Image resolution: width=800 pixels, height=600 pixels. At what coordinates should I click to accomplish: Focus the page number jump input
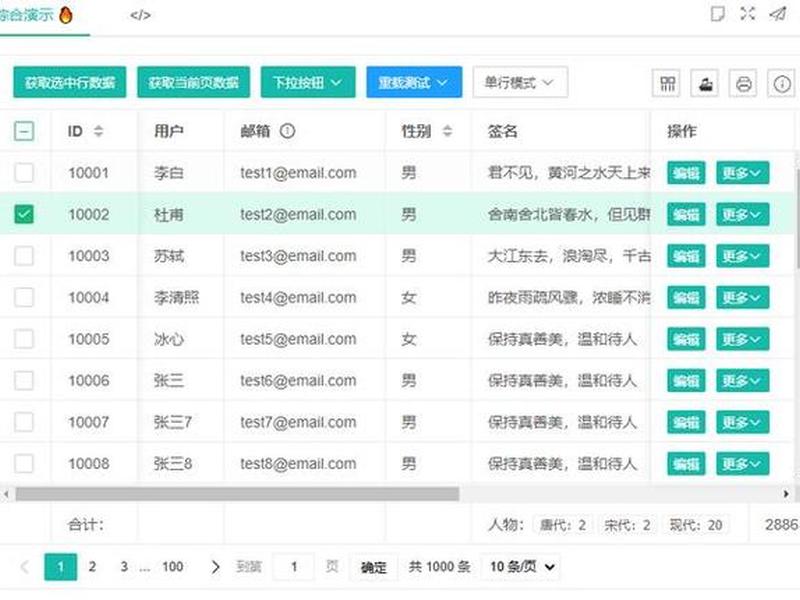(294, 567)
